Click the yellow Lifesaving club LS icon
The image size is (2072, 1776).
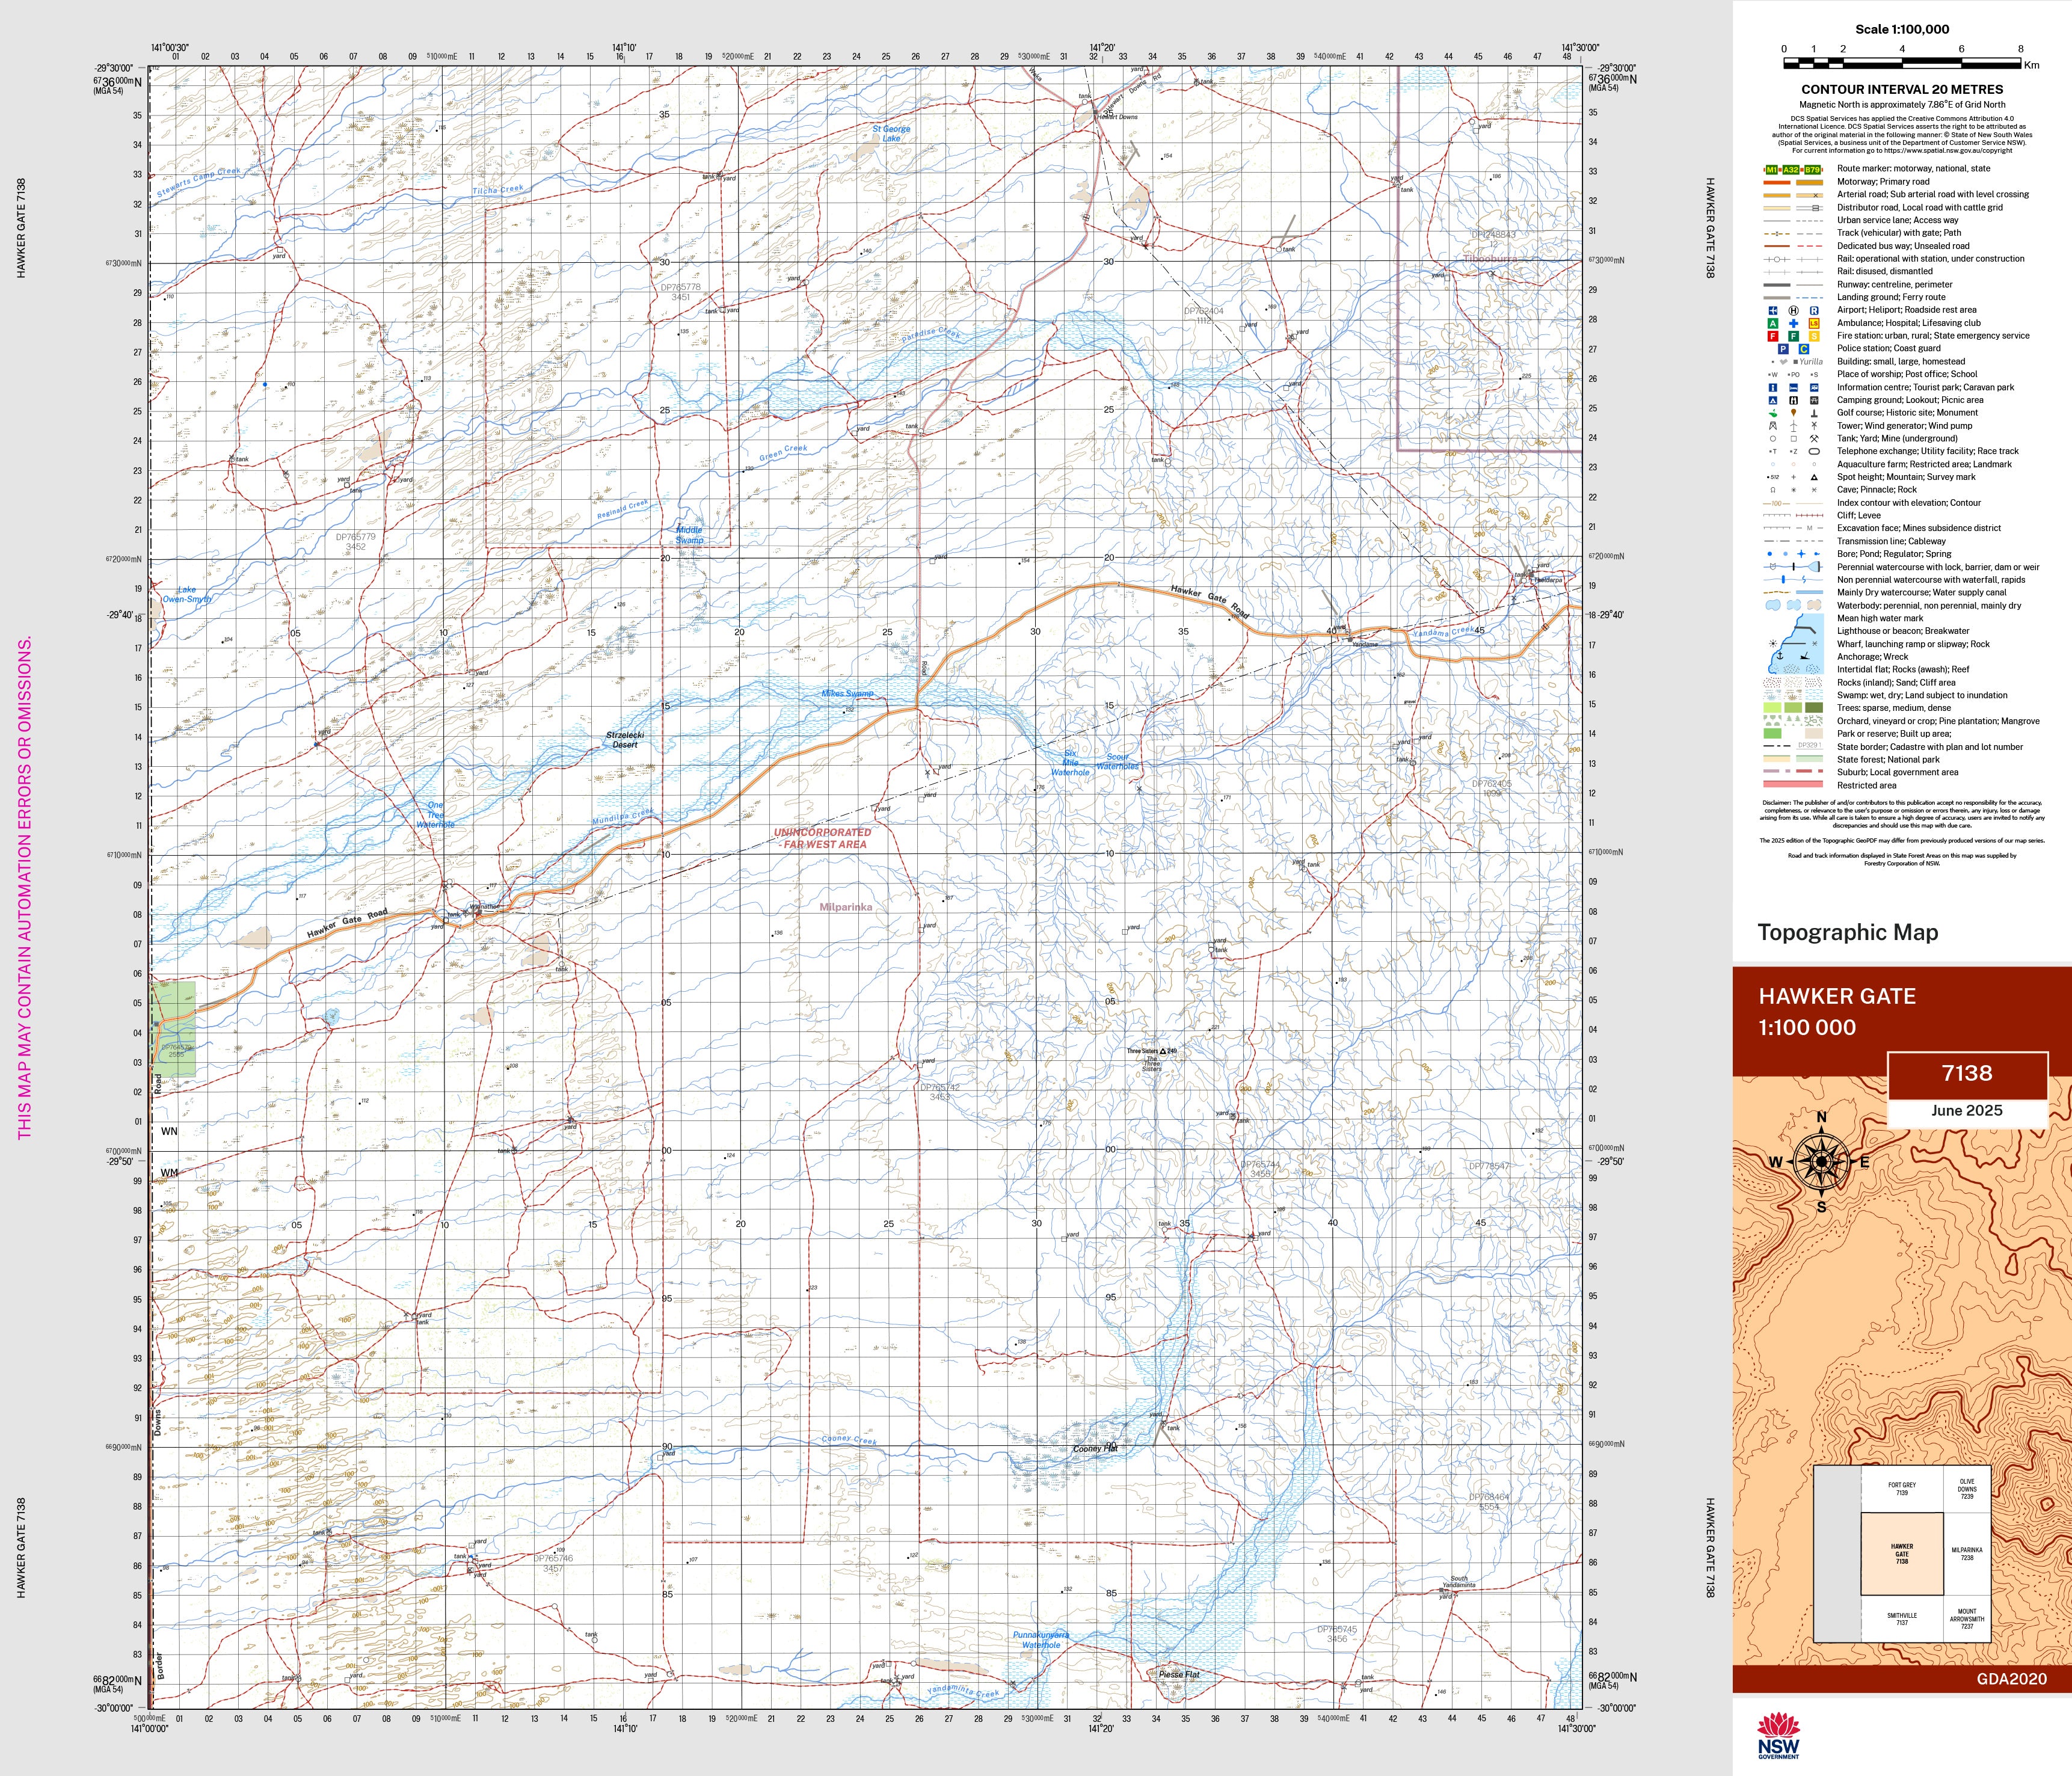pos(1814,323)
